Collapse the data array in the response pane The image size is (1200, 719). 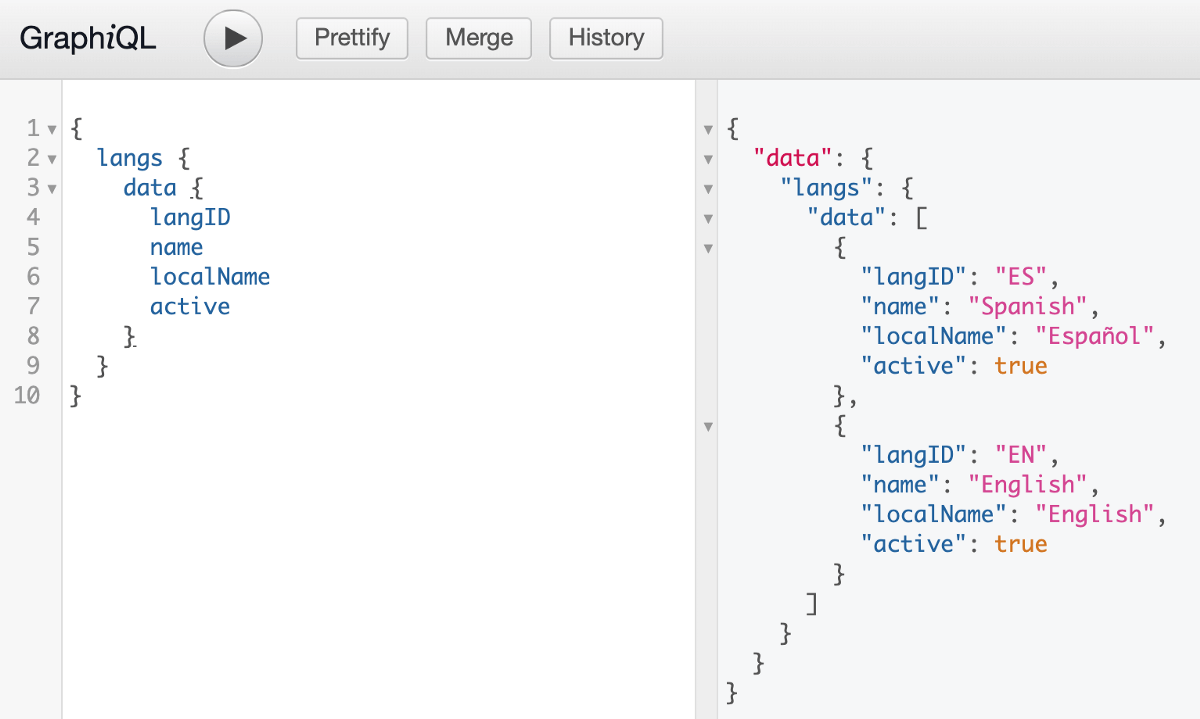point(708,218)
